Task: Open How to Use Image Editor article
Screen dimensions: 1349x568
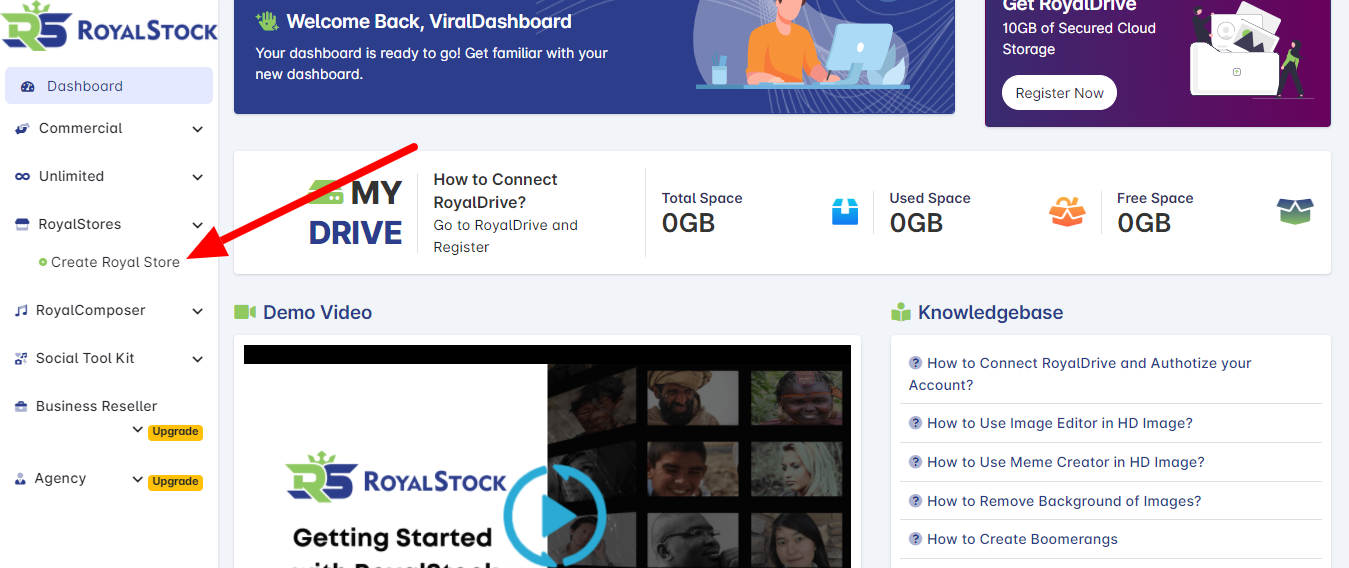Action: pyautogui.click(x=1060, y=423)
